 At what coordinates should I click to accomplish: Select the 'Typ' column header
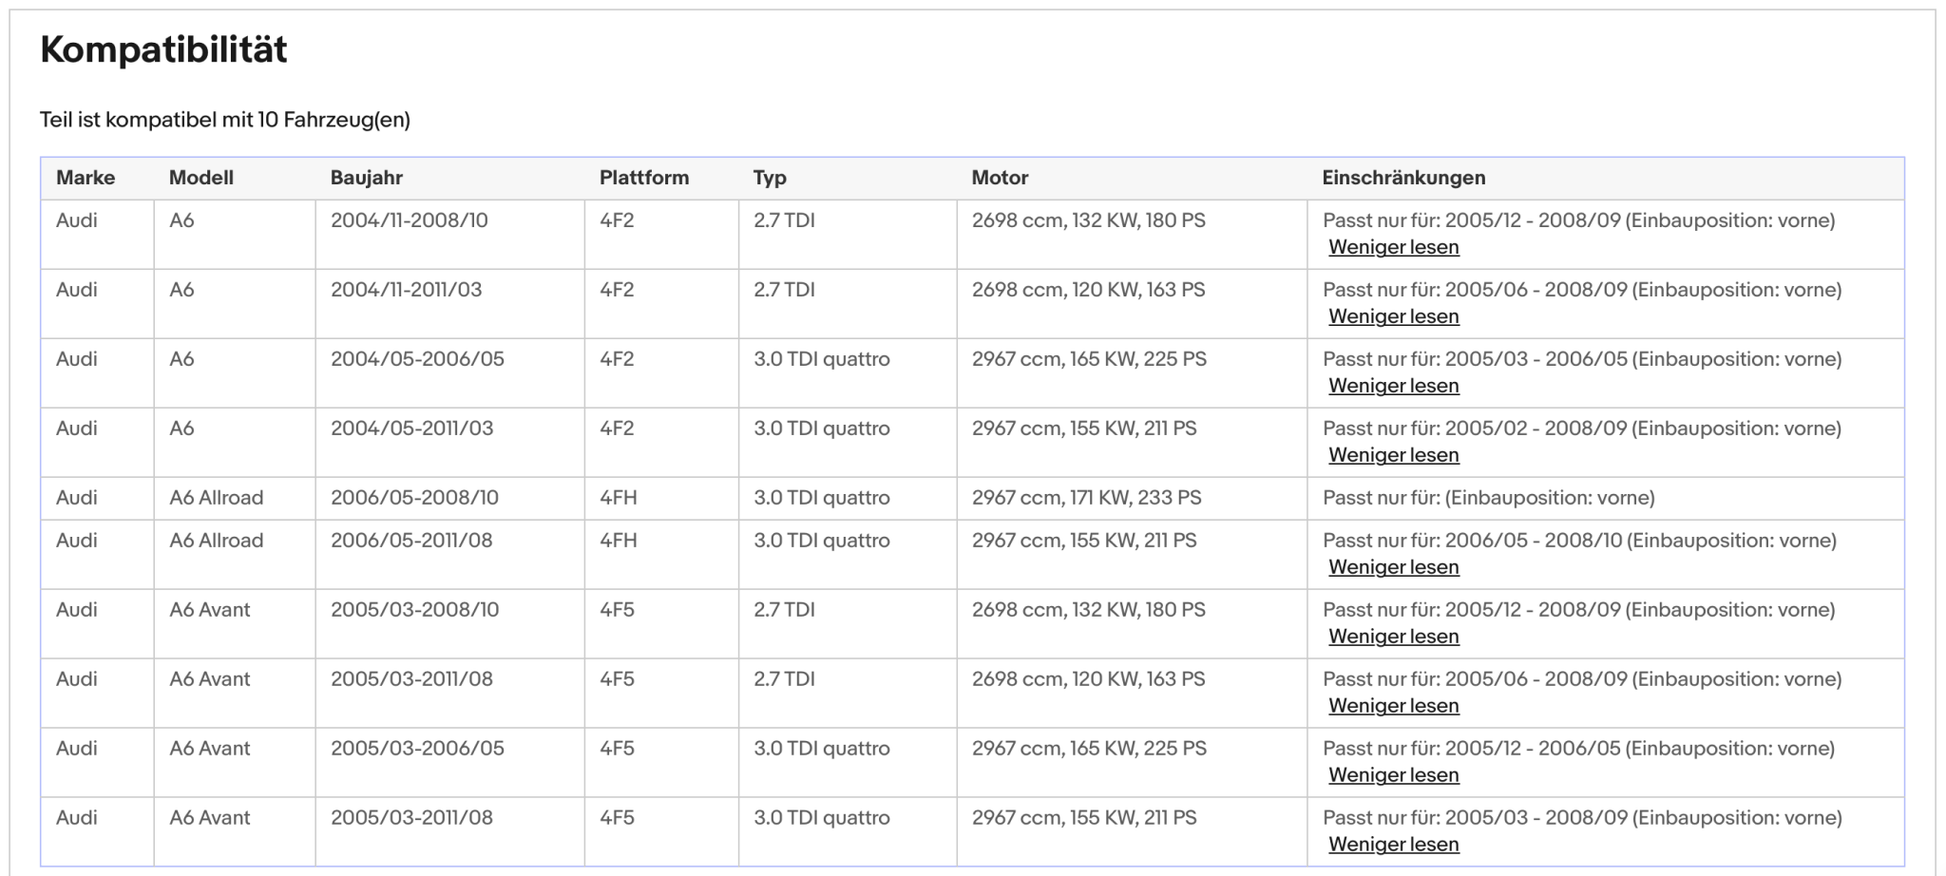coord(769,178)
